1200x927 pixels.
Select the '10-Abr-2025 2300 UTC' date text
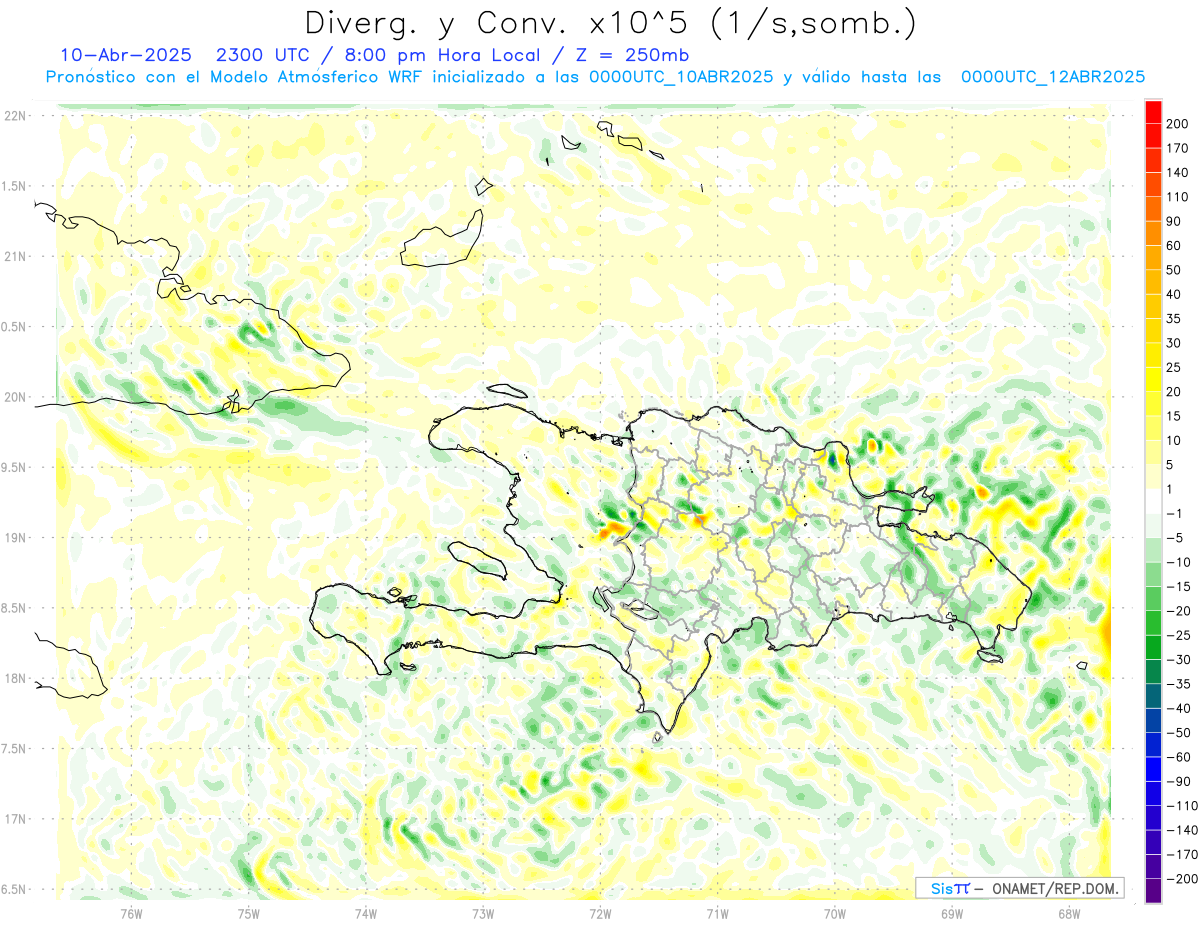coord(186,55)
